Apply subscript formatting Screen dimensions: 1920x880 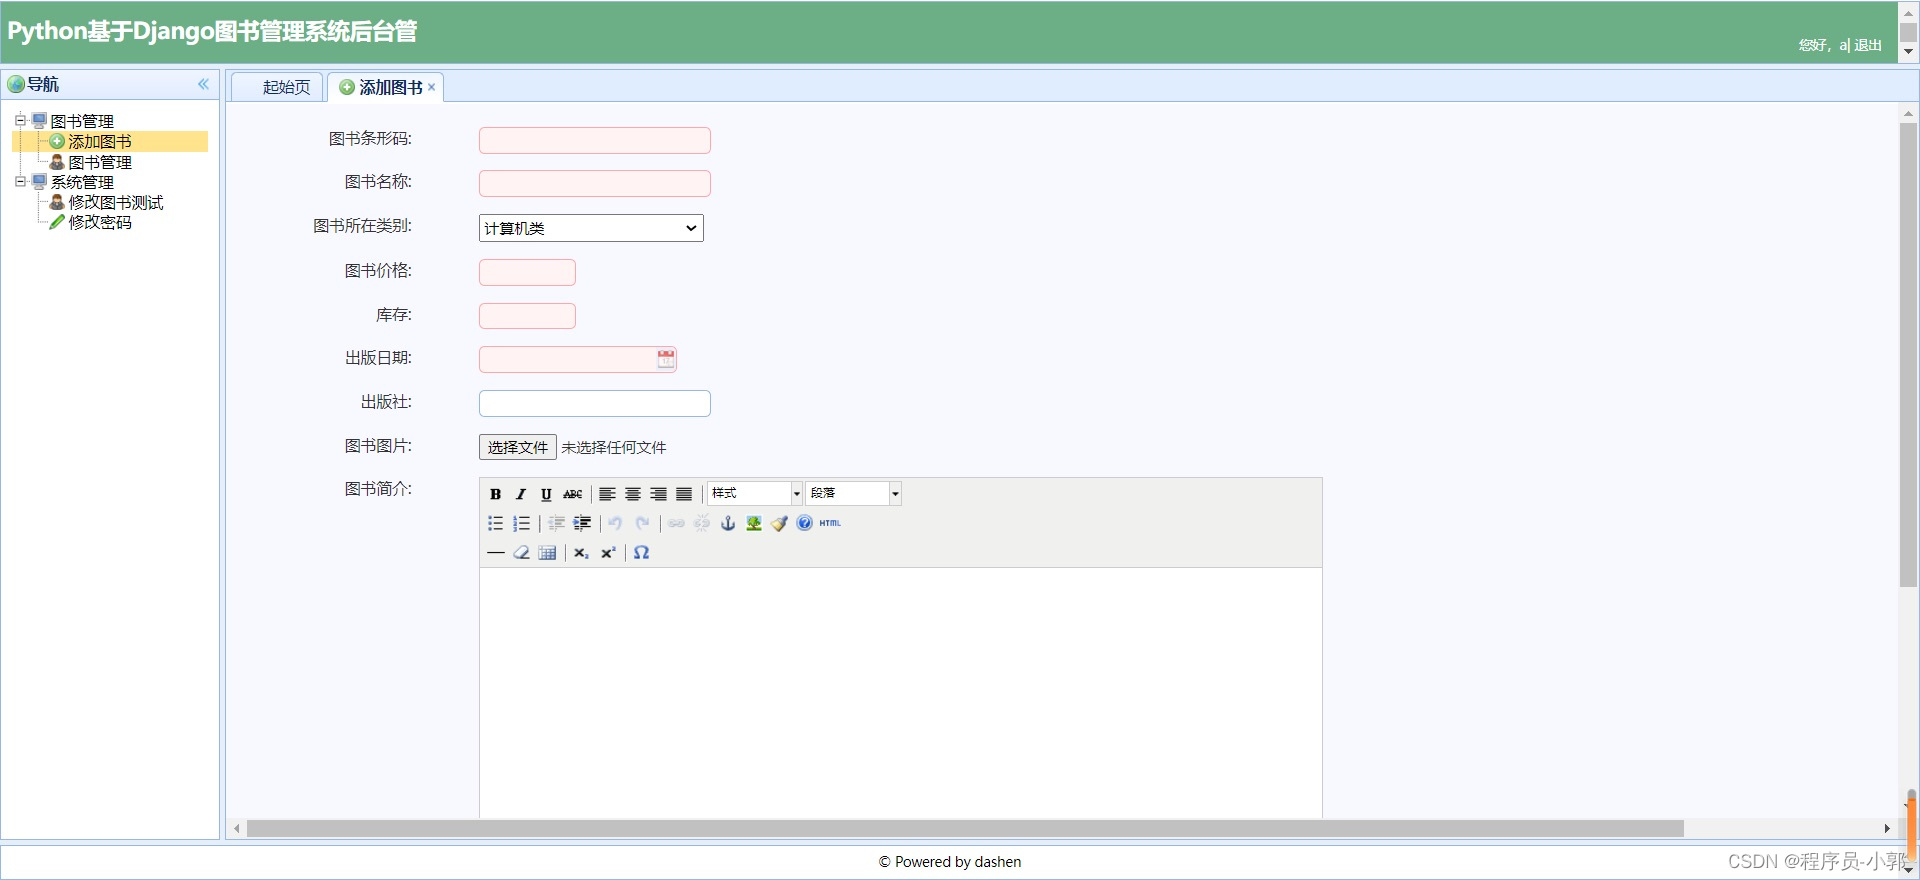click(581, 553)
